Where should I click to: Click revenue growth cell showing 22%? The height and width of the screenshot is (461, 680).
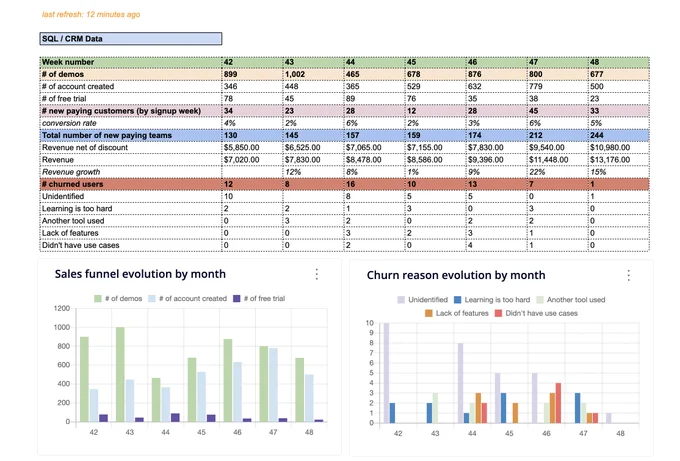(557, 172)
